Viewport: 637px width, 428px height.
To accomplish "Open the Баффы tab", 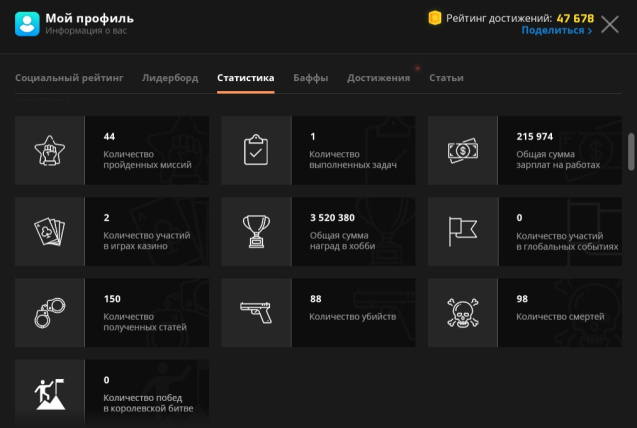I will 311,78.
